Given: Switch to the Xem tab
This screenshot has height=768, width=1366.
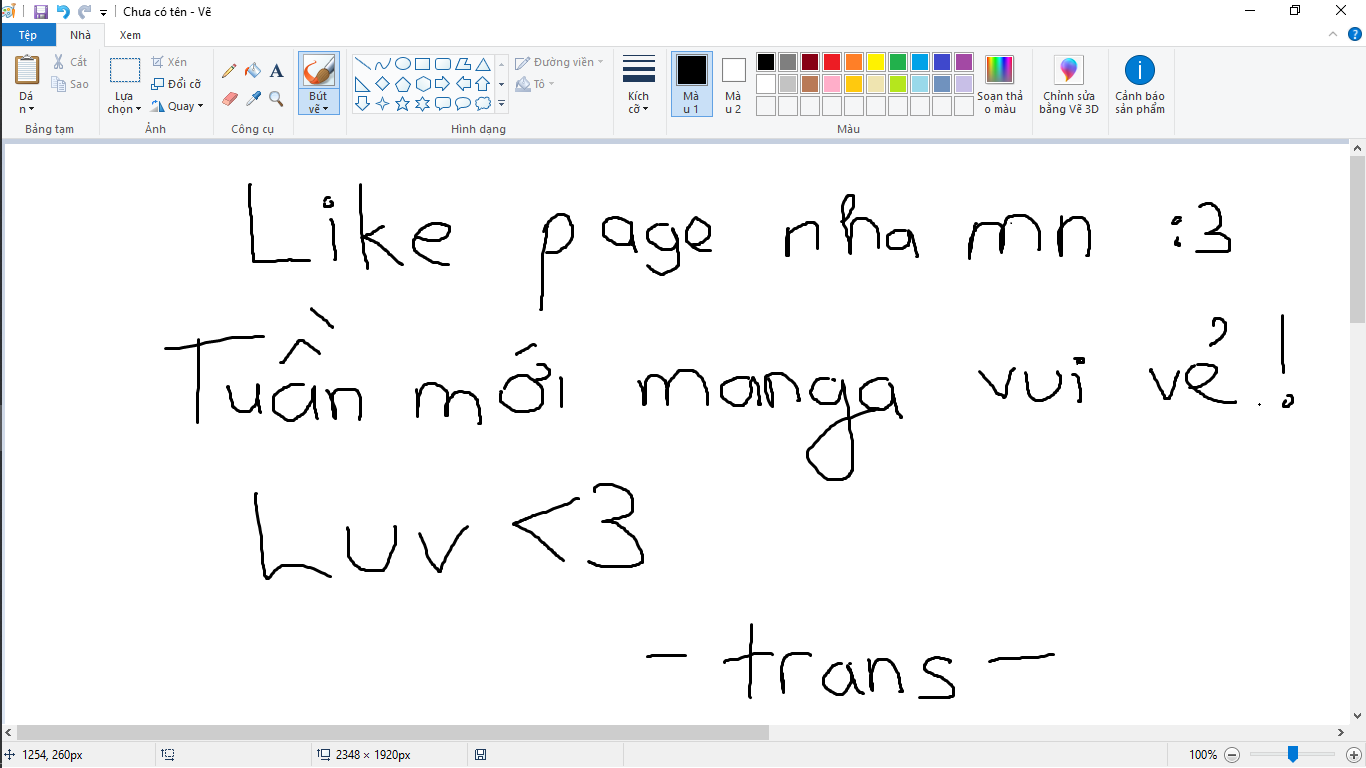Looking at the screenshot, I should (130, 35).
